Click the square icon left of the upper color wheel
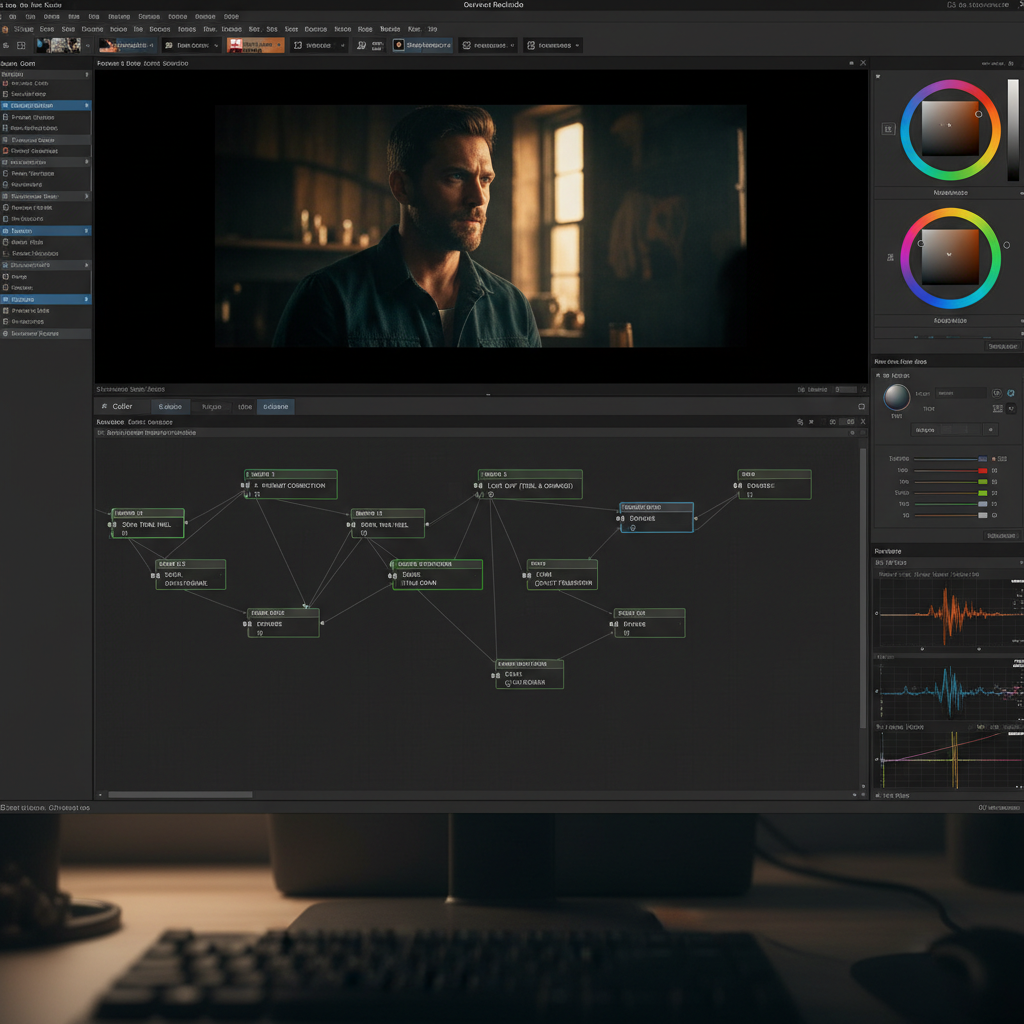 tap(888, 129)
